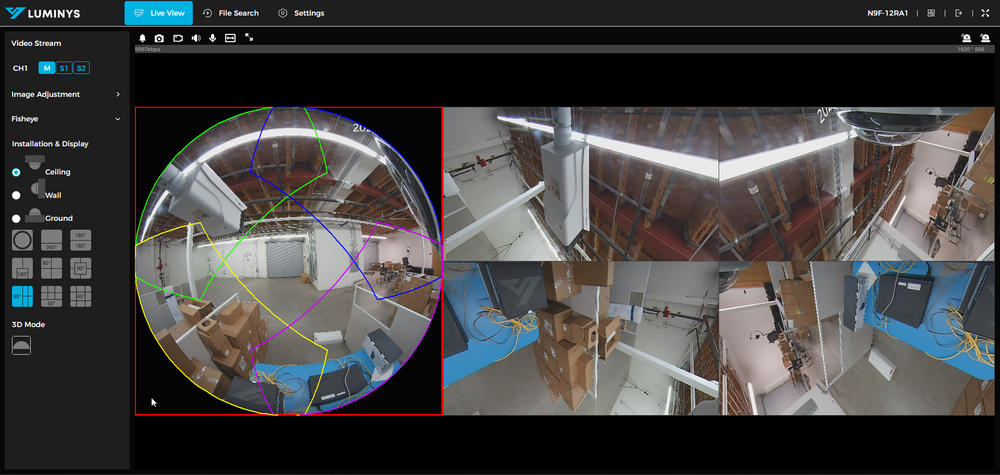Expand the Image Adjustment section

click(x=118, y=94)
